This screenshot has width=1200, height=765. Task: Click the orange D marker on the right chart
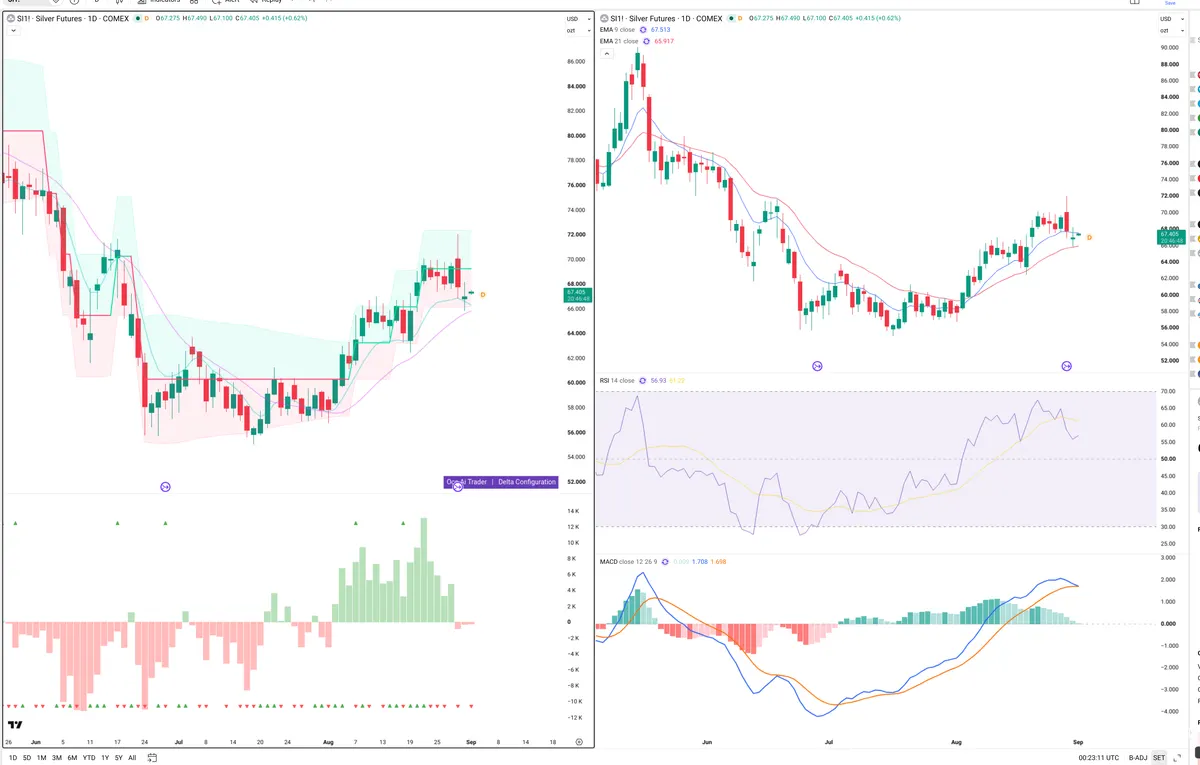pyautogui.click(x=1089, y=237)
